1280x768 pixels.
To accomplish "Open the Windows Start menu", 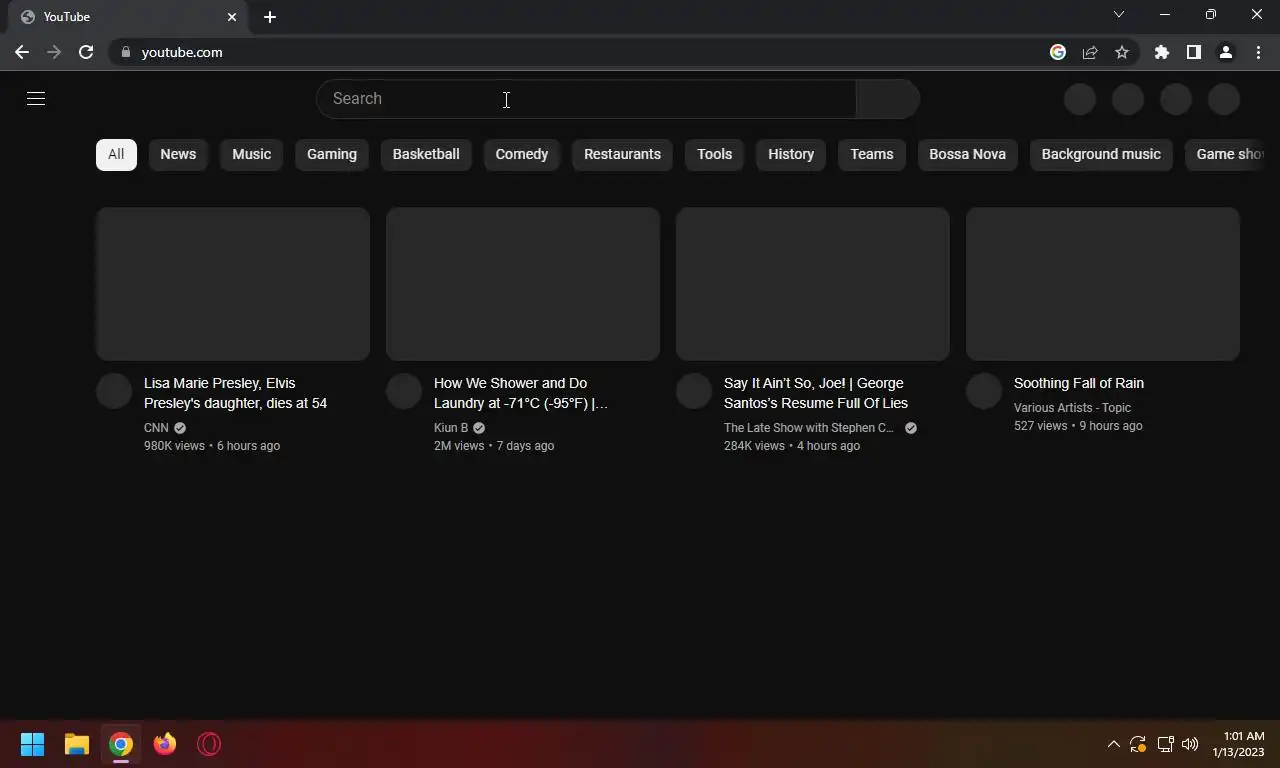I will pos(33,744).
